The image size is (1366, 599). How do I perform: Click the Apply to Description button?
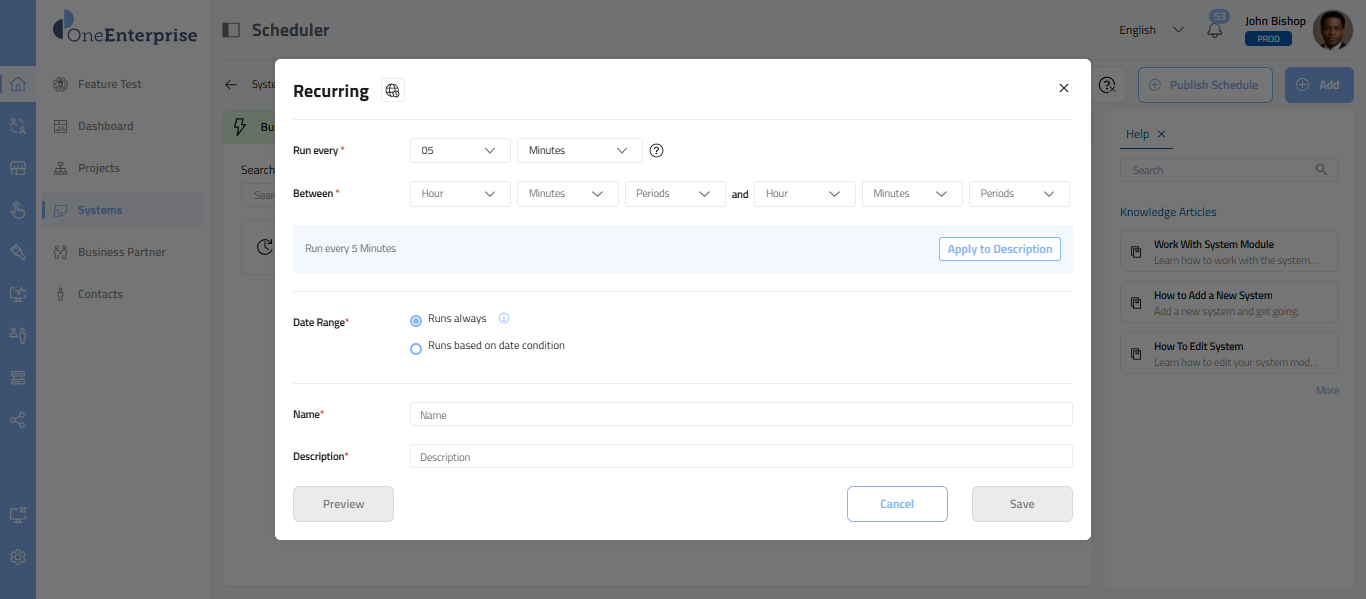click(x=999, y=249)
